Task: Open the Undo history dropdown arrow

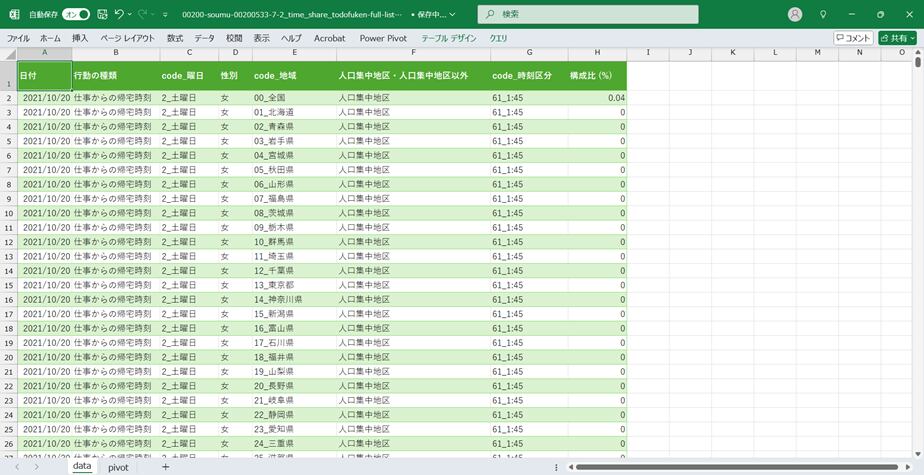Action: pos(131,14)
